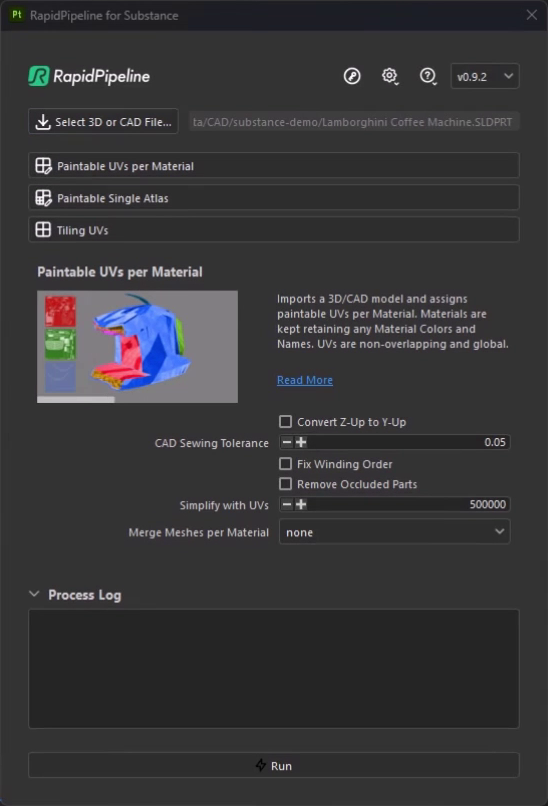The image size is (548, 806).
Task: Click the Substance Painter Pt title icon
Action: [x=17, y=14]
